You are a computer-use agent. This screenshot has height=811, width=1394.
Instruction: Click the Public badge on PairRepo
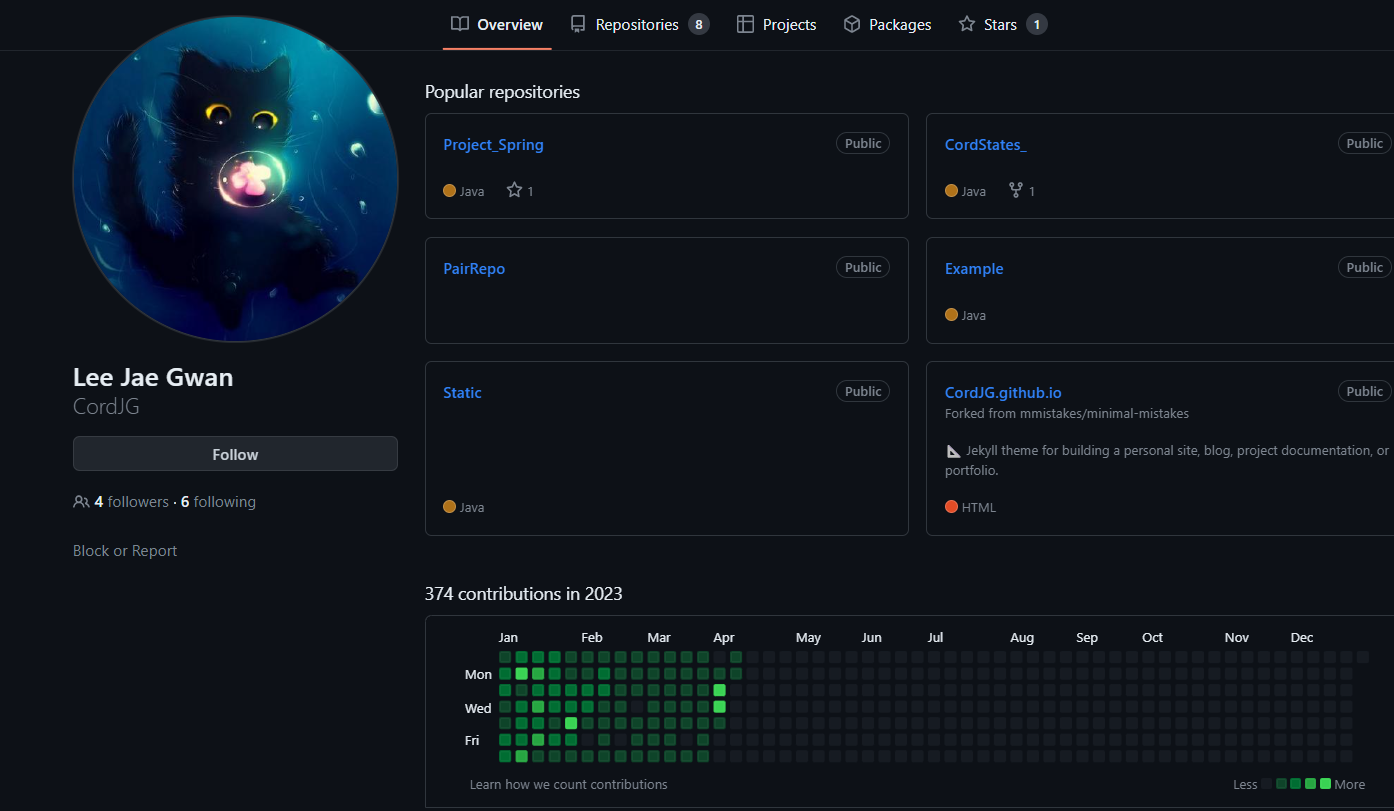pyautogui.click(x=863, y=268)
